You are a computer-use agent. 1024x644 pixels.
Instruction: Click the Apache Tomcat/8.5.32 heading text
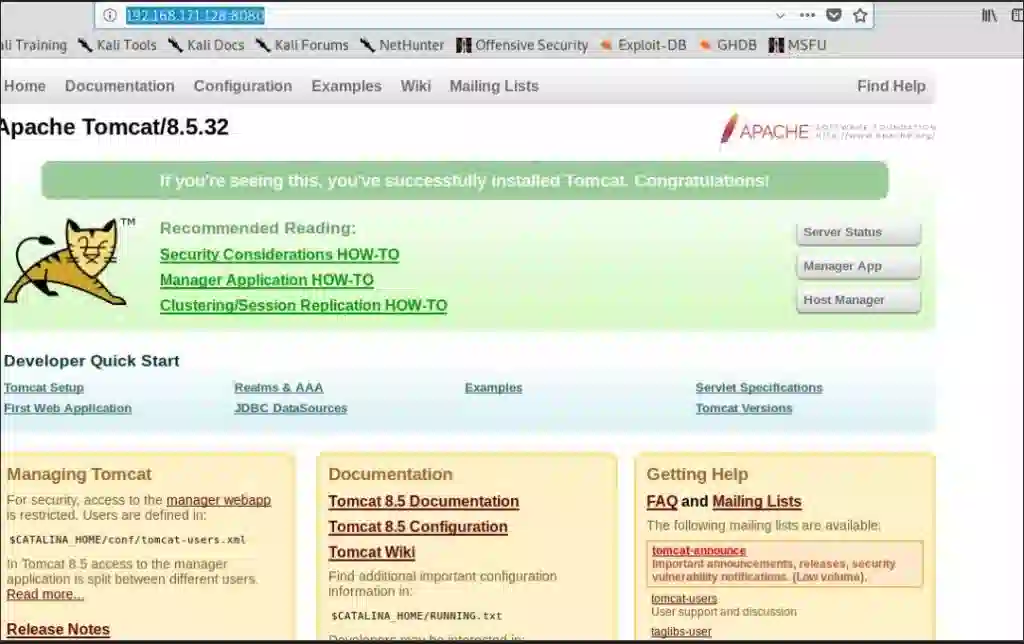coord(114,127)
